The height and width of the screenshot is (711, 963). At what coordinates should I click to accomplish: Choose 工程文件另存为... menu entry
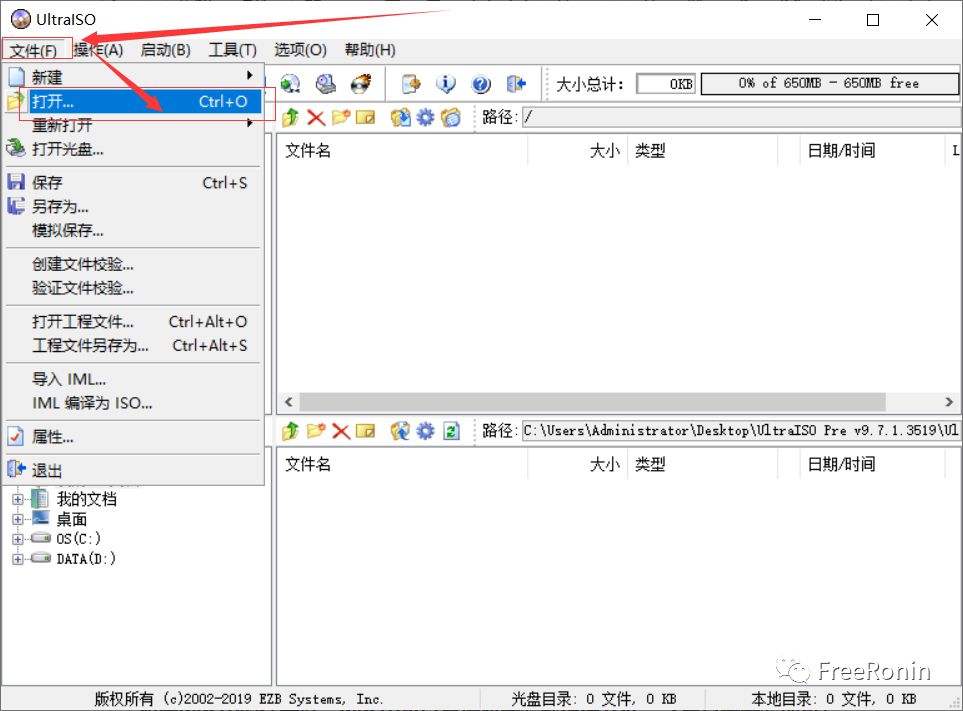tap(134, 346)
